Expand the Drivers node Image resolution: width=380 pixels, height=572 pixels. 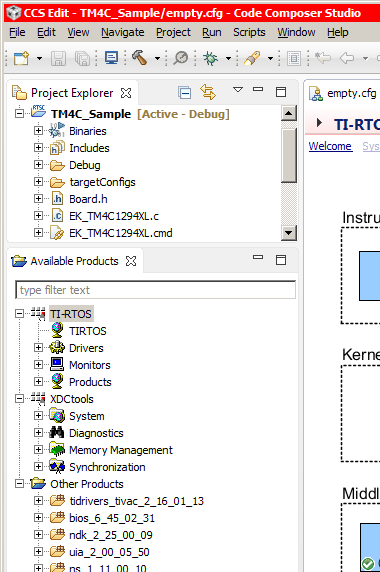point(38,347)
